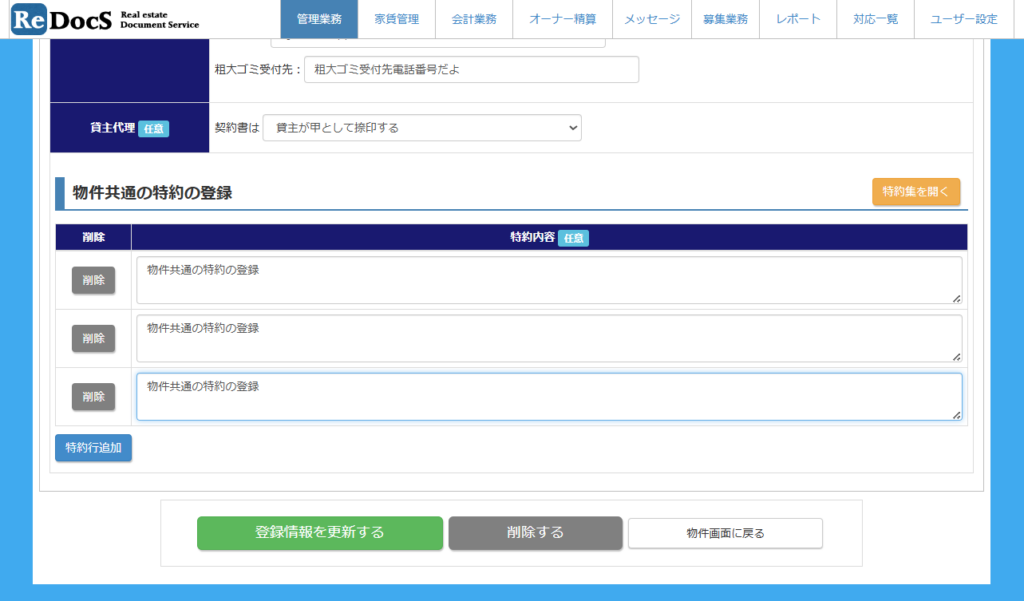Expand the 契約書は dropdown

tap(422, 128)
